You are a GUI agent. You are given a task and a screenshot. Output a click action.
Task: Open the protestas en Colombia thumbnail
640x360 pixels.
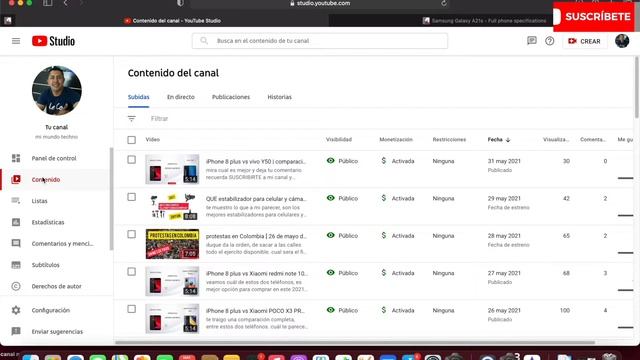(172, 244)
